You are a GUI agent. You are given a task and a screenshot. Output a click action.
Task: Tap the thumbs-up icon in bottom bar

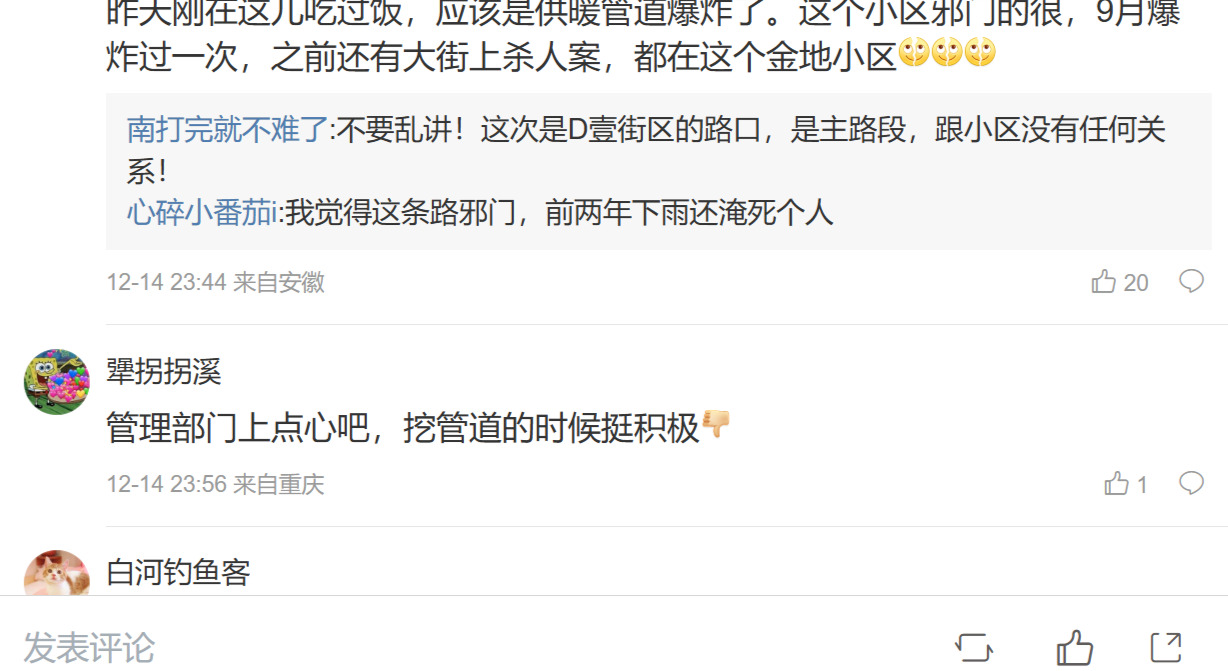[x=1075, y=648]
